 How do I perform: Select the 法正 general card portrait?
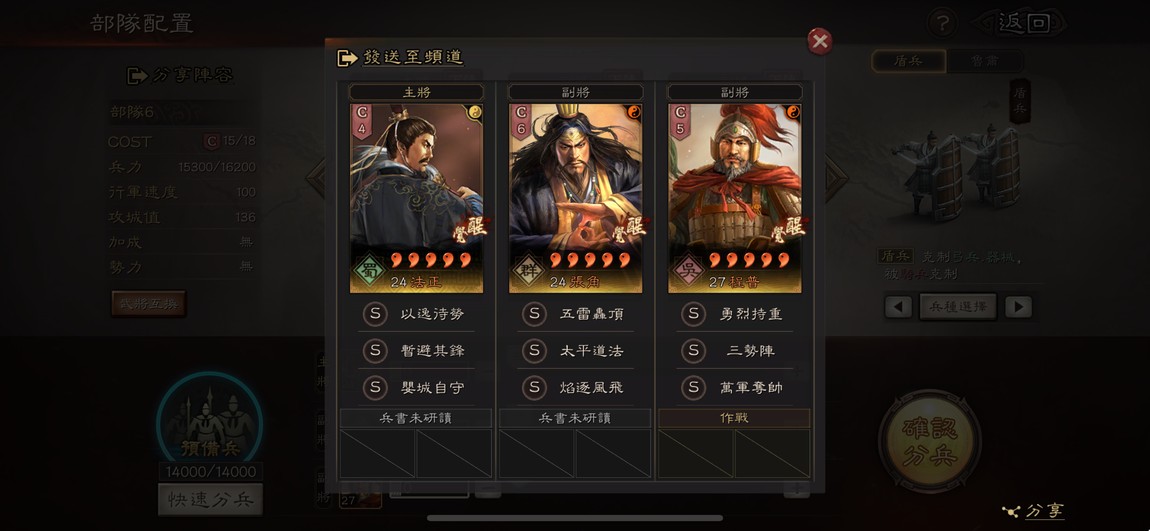[416, 198]
